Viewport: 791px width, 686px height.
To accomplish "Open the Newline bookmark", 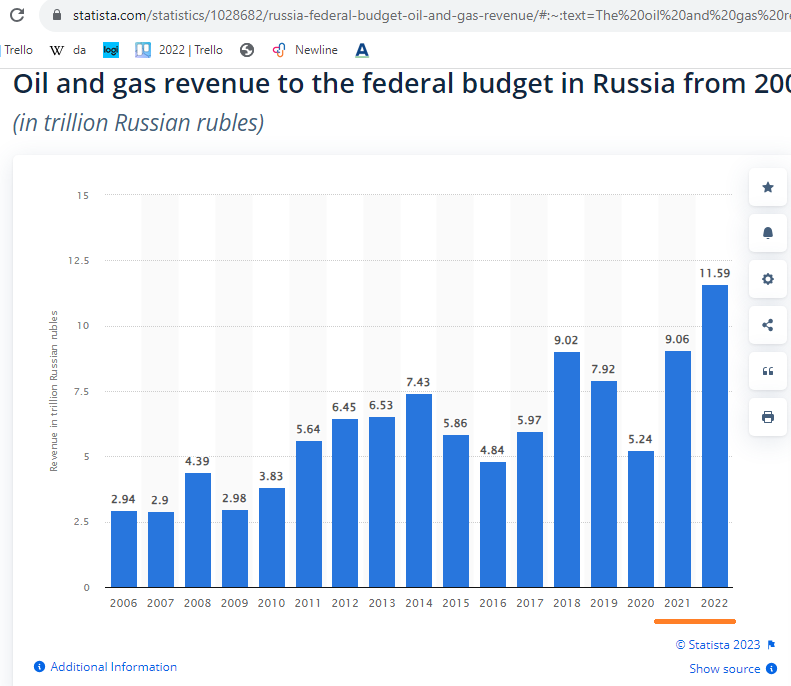I will (x=305, y=50).
